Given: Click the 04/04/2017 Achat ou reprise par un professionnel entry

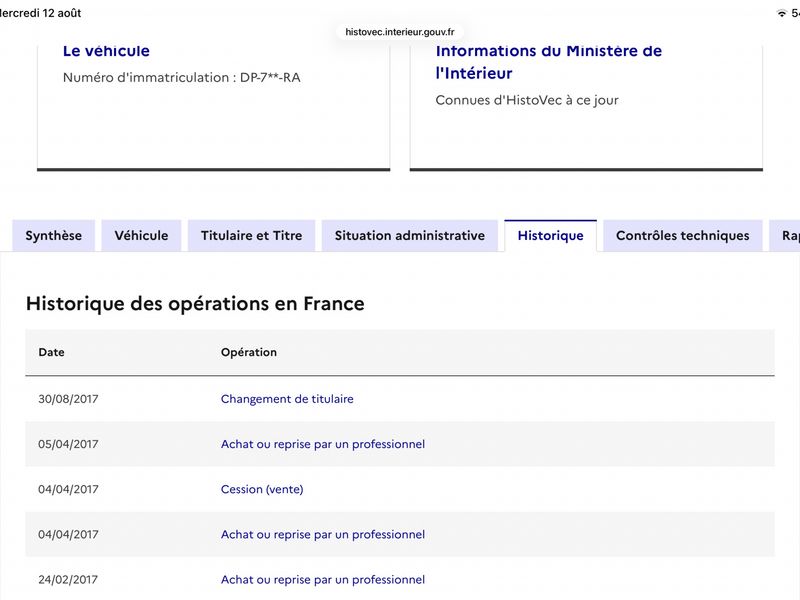Looking at the screenshot, I should [323, 534].
